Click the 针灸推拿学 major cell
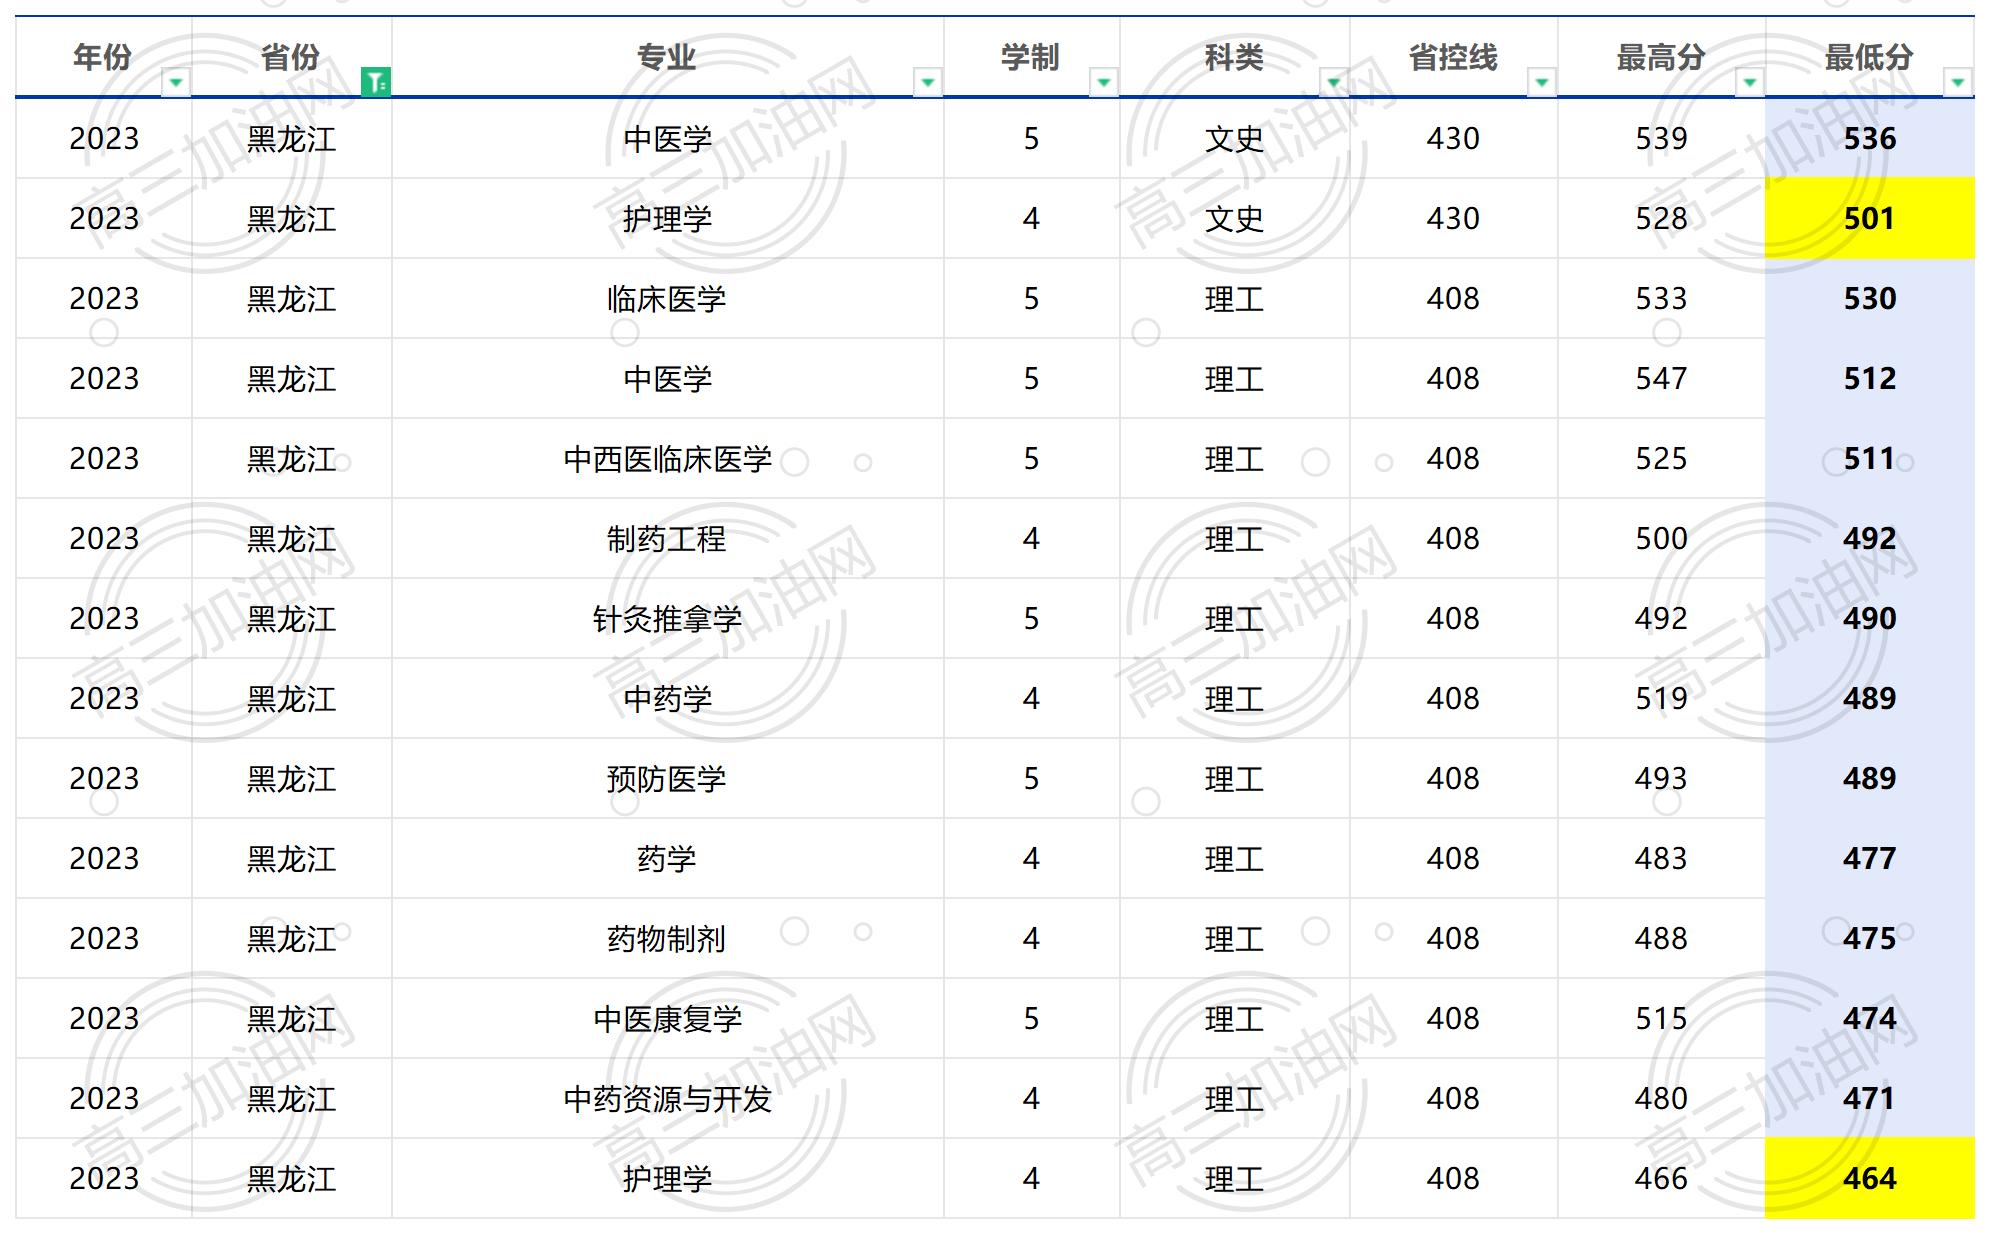This screenshot has height=1234, width=1990. tap(668, 618)
